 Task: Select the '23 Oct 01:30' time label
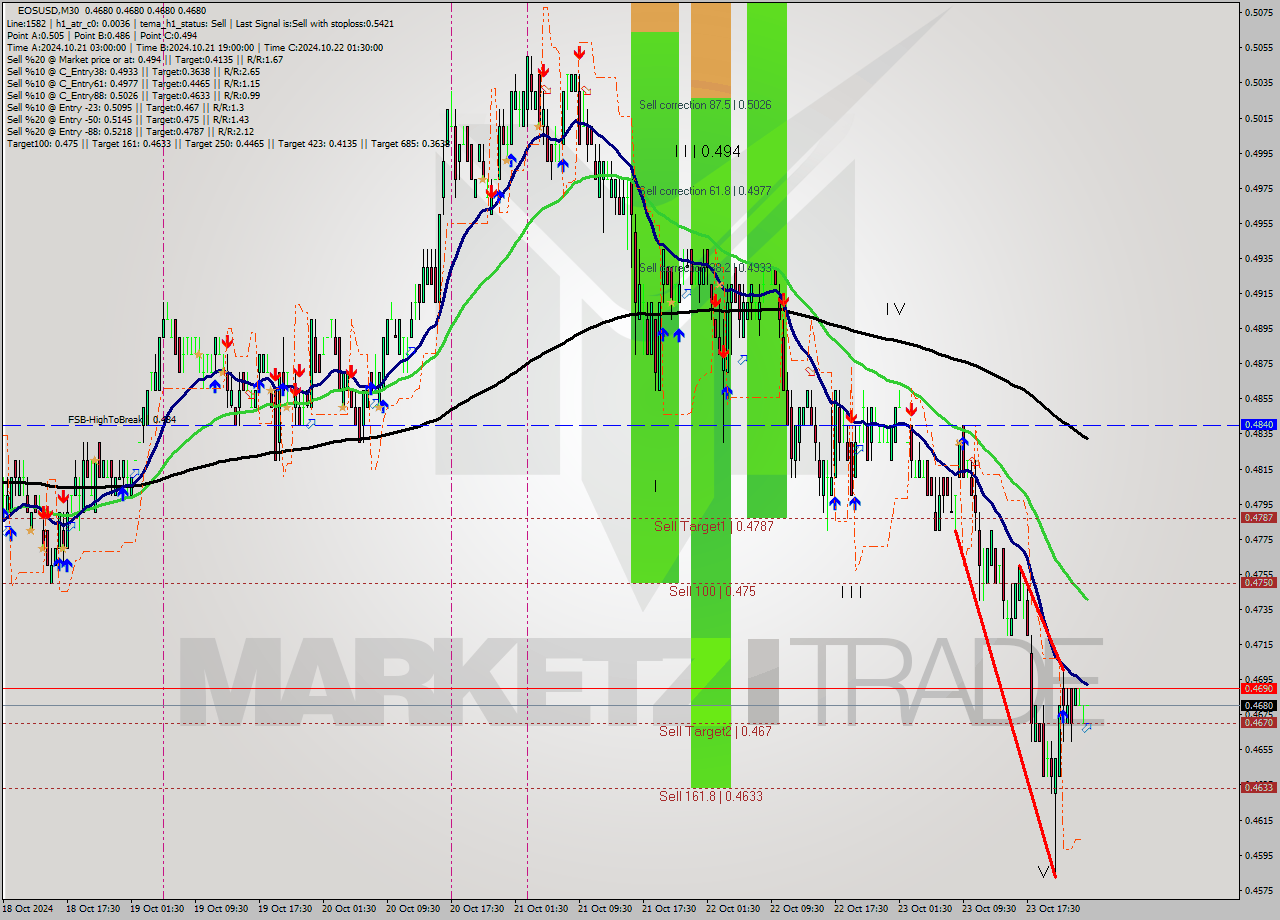point(924,909)
